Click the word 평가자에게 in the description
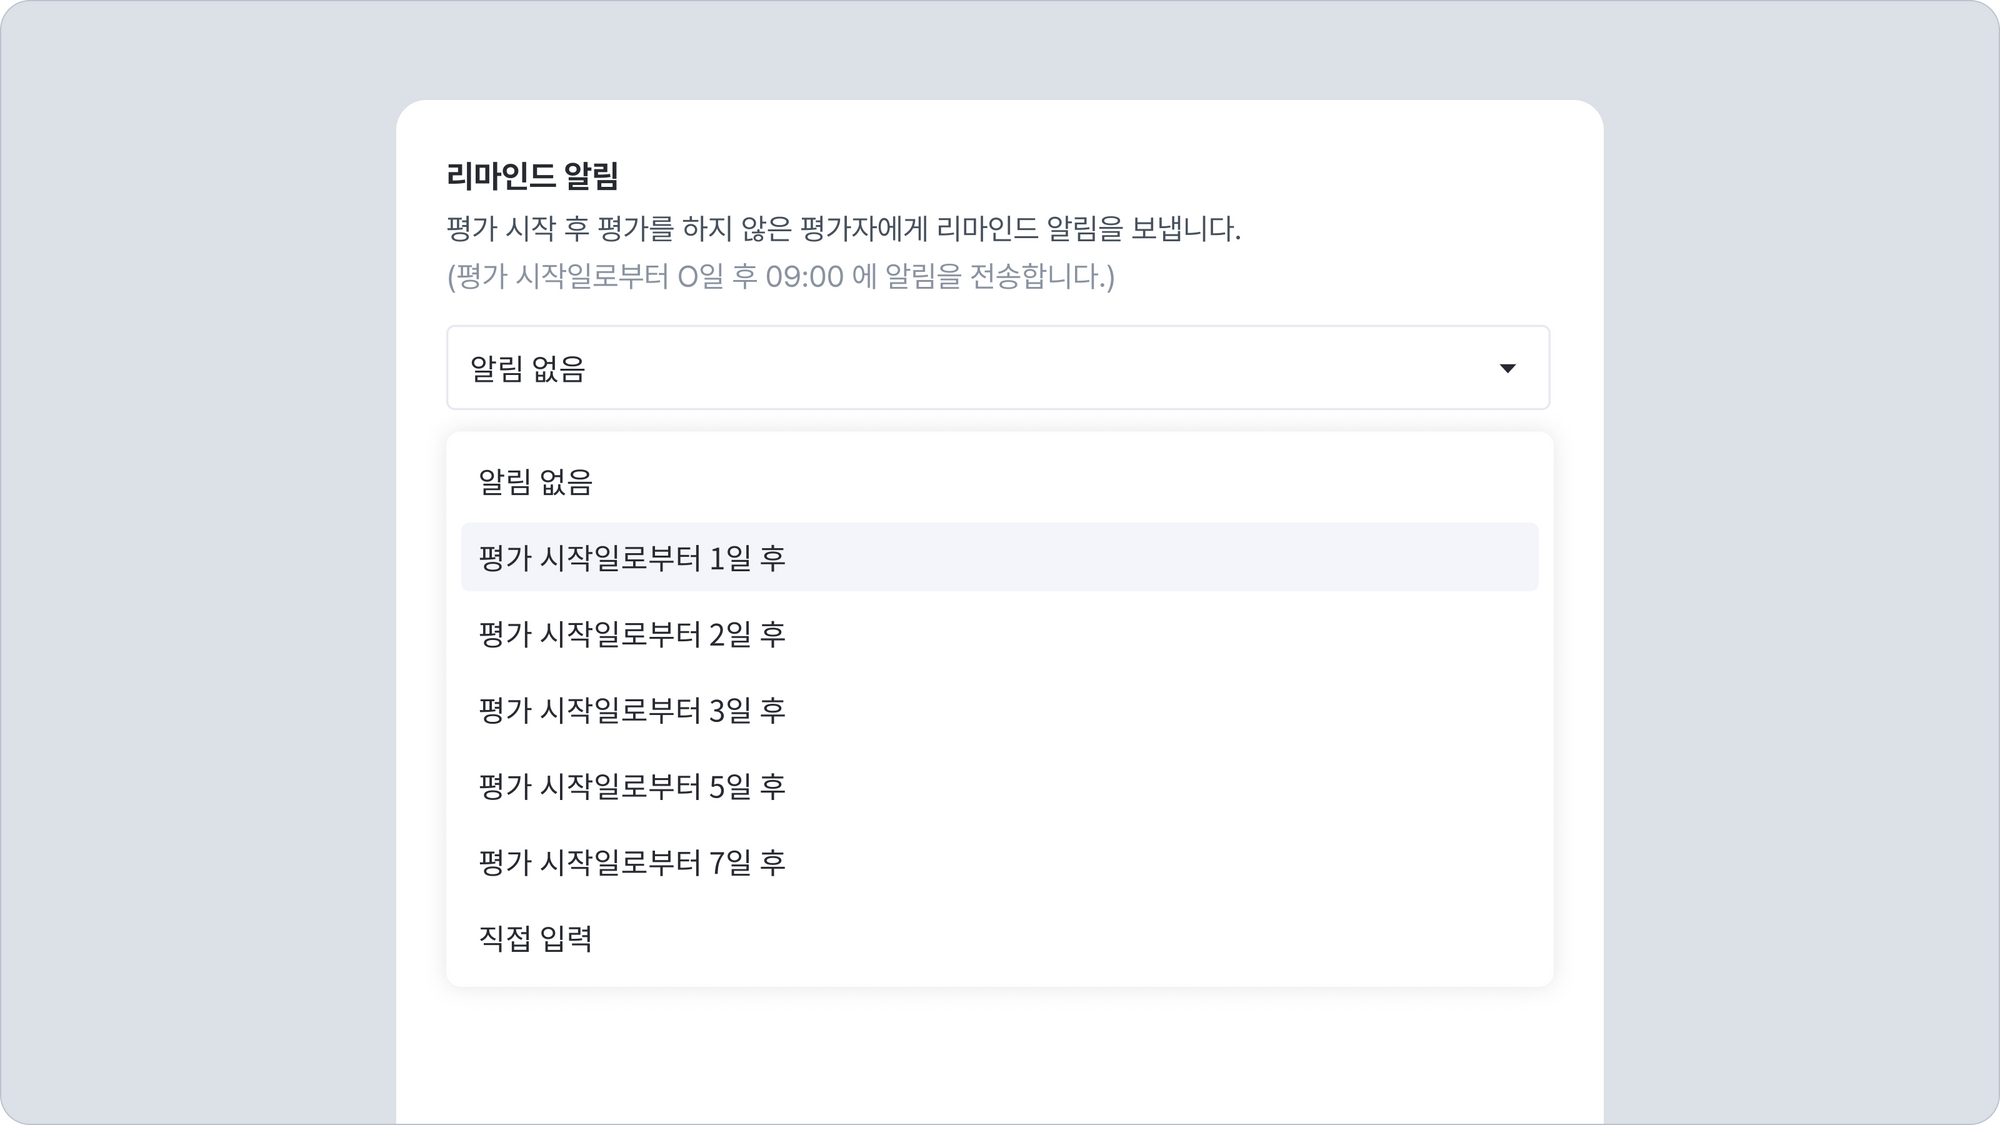This screenshot has width=2000, height=1125. click(864, 229)
